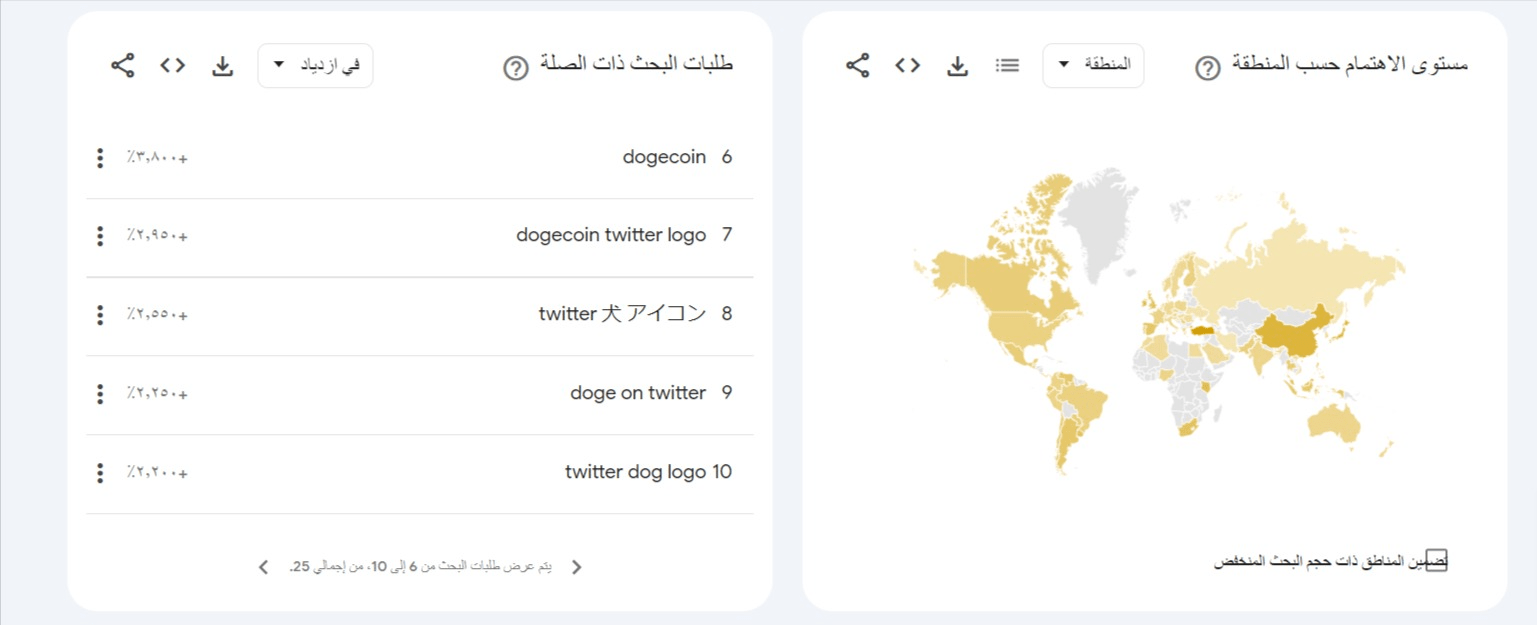Go to previous page of related queries
Screen dimensions: 1537x625
pyautogui.click(x=576, y=567)
